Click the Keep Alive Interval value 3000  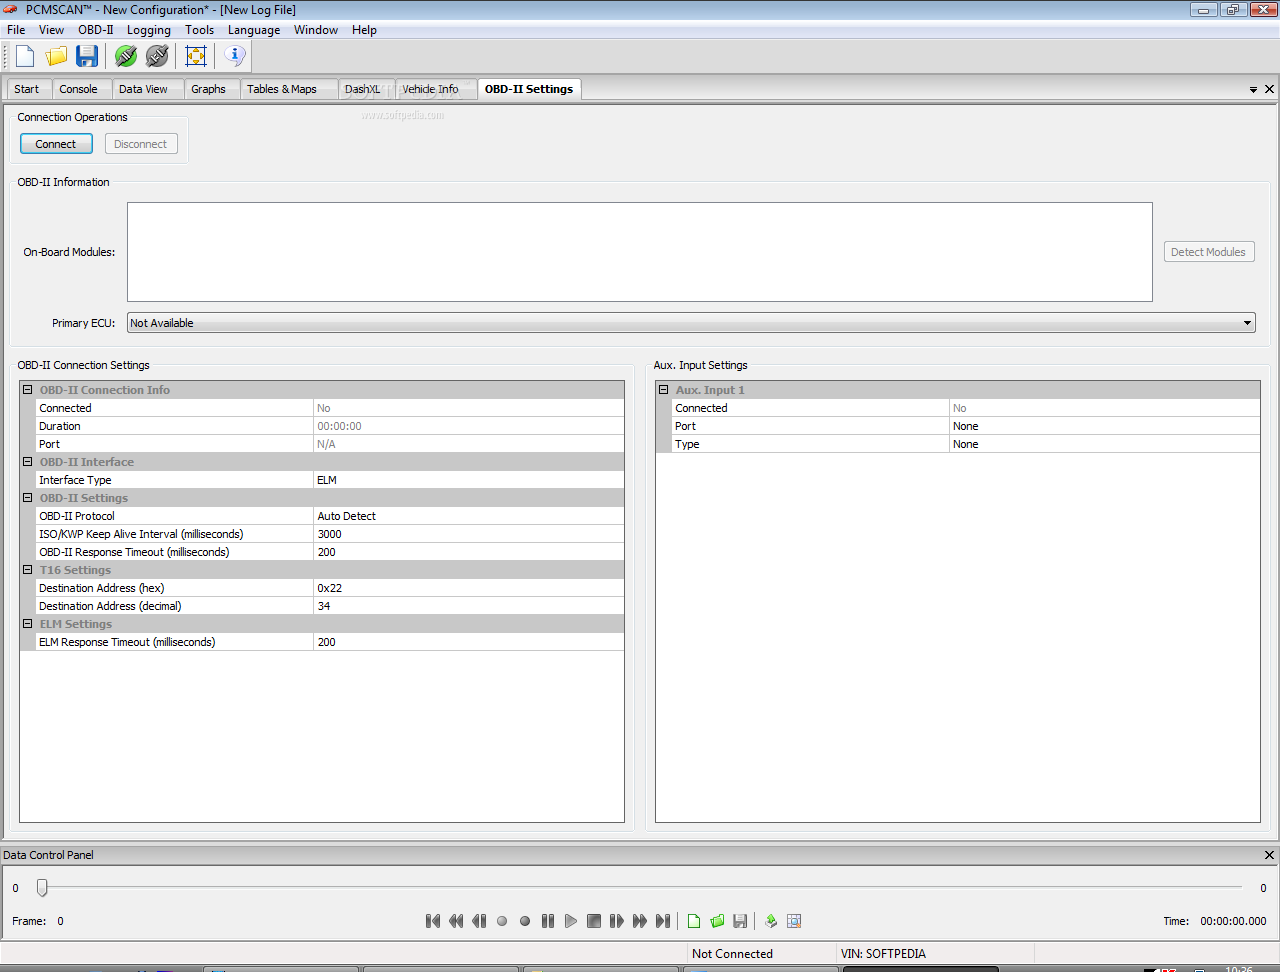[x=469, y=534]
